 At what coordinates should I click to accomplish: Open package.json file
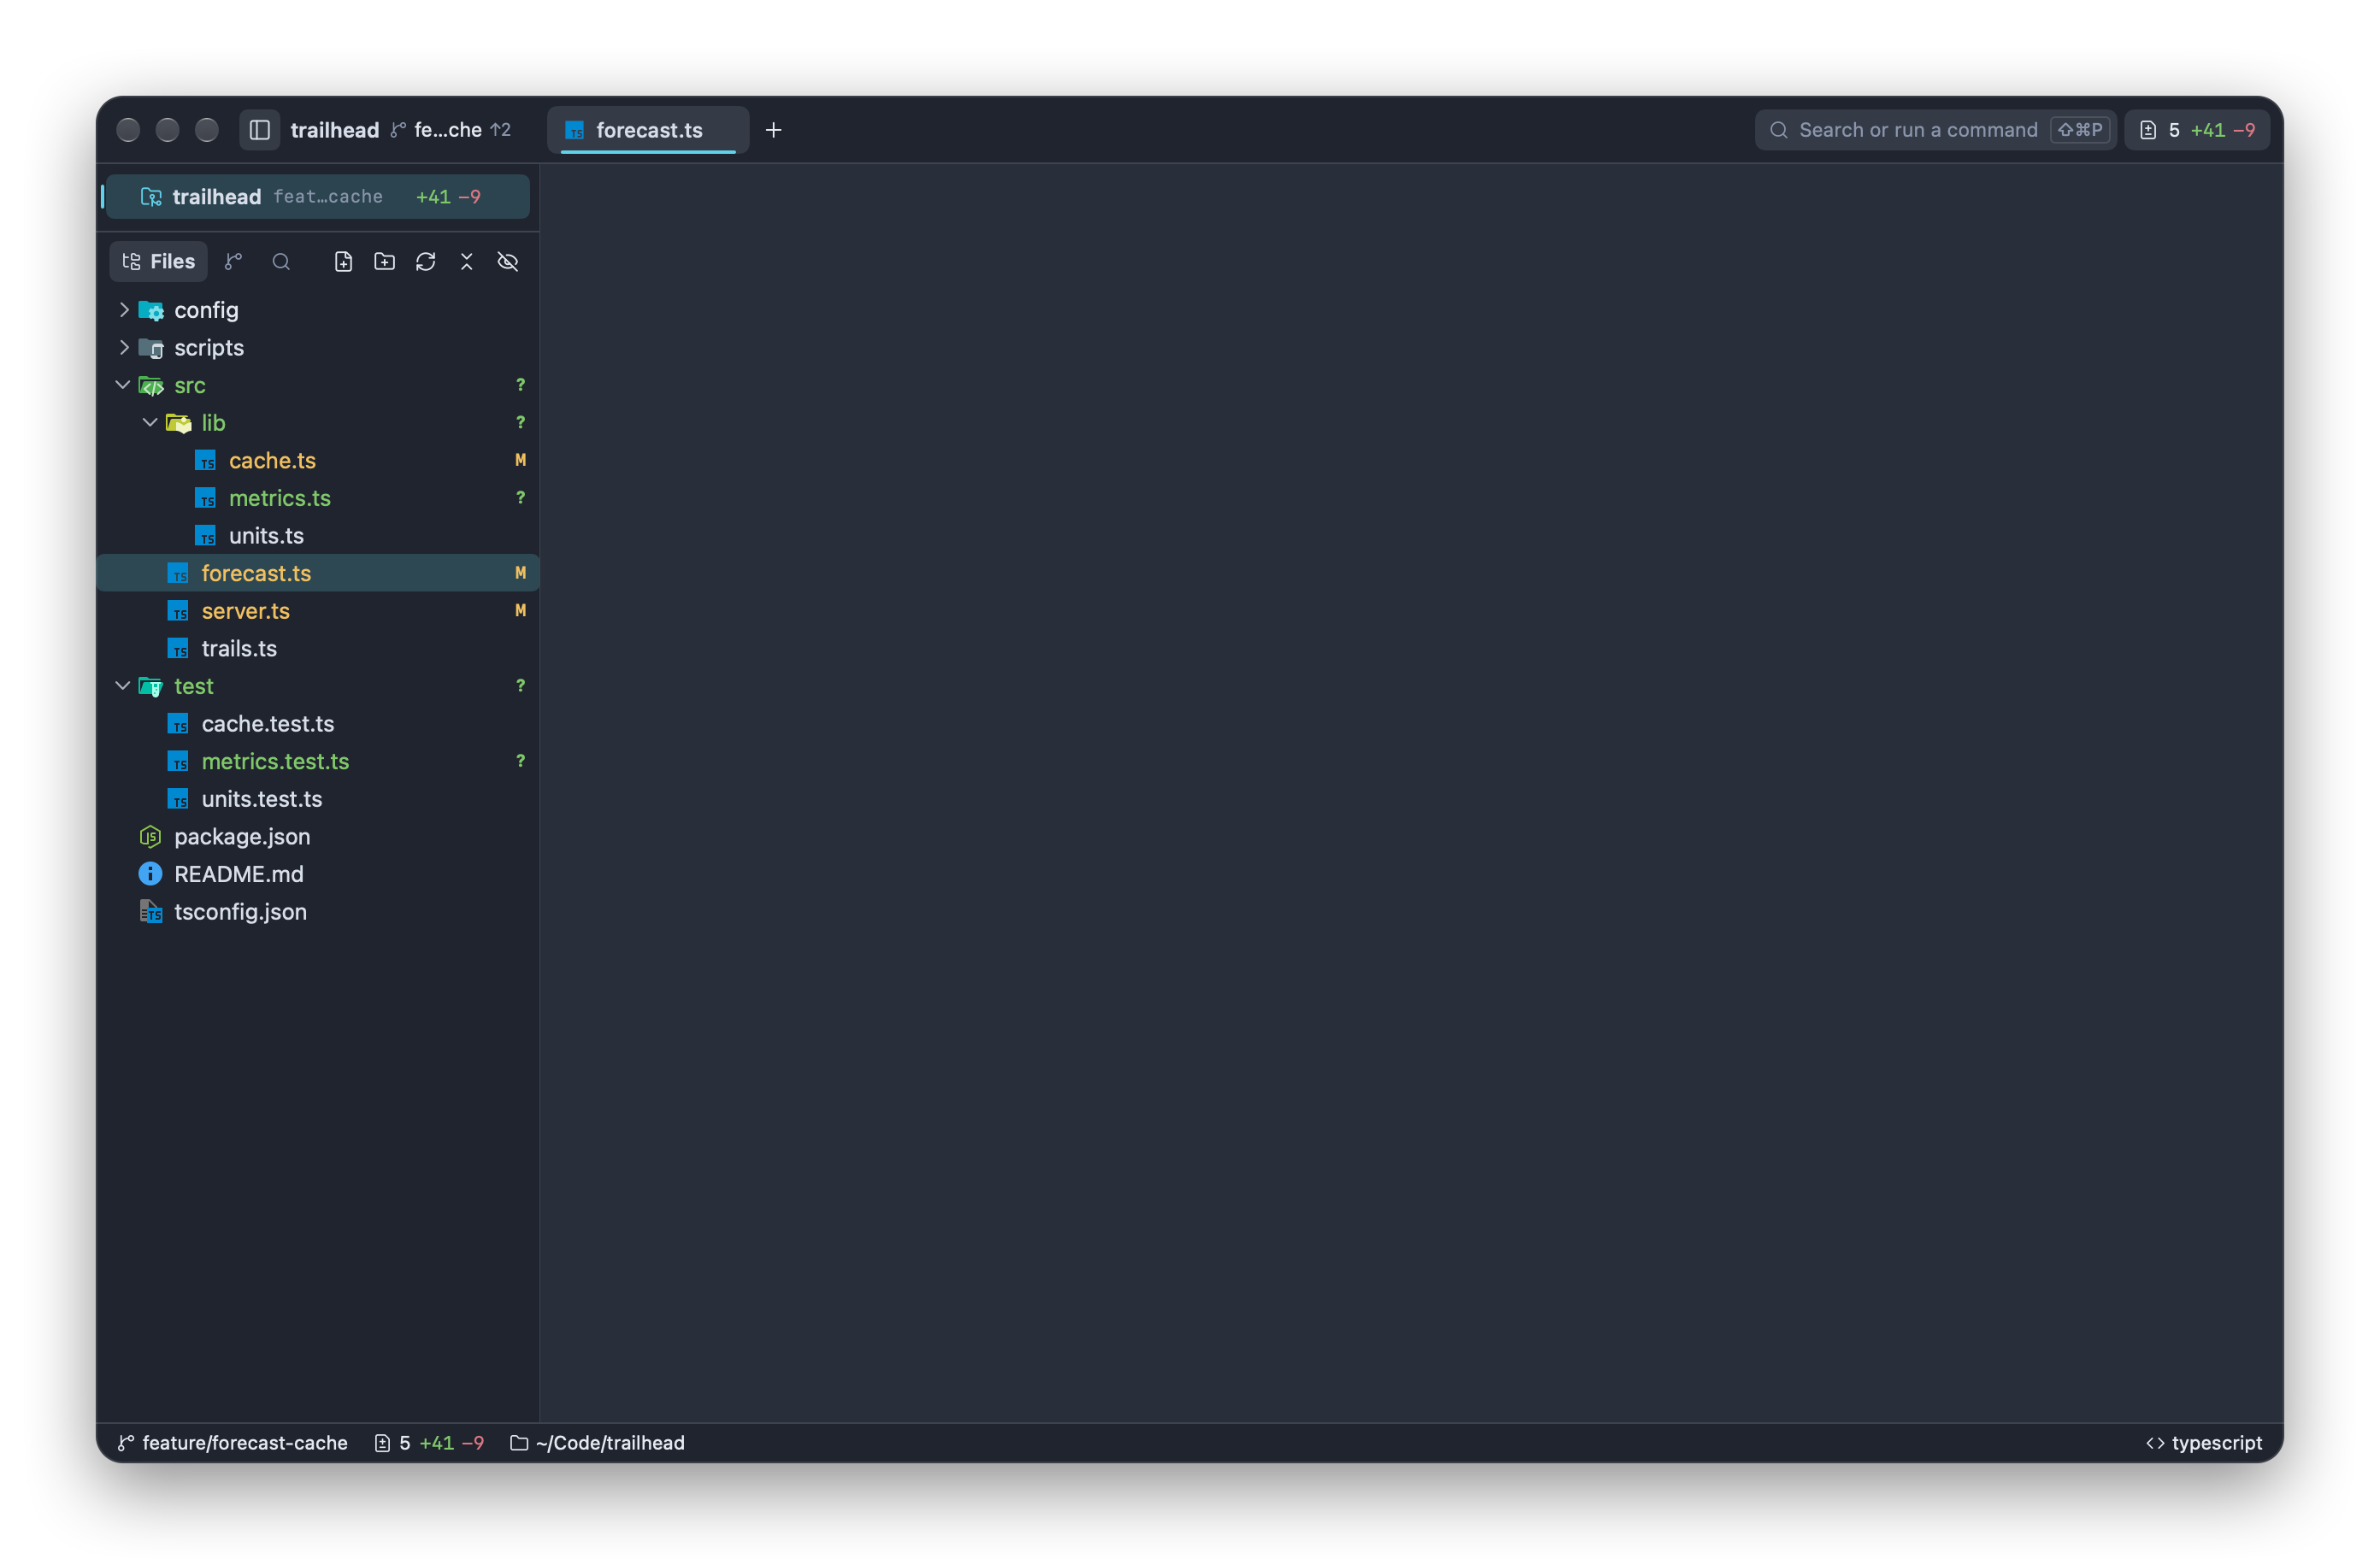pyautogui.click(x=318, y=836)
